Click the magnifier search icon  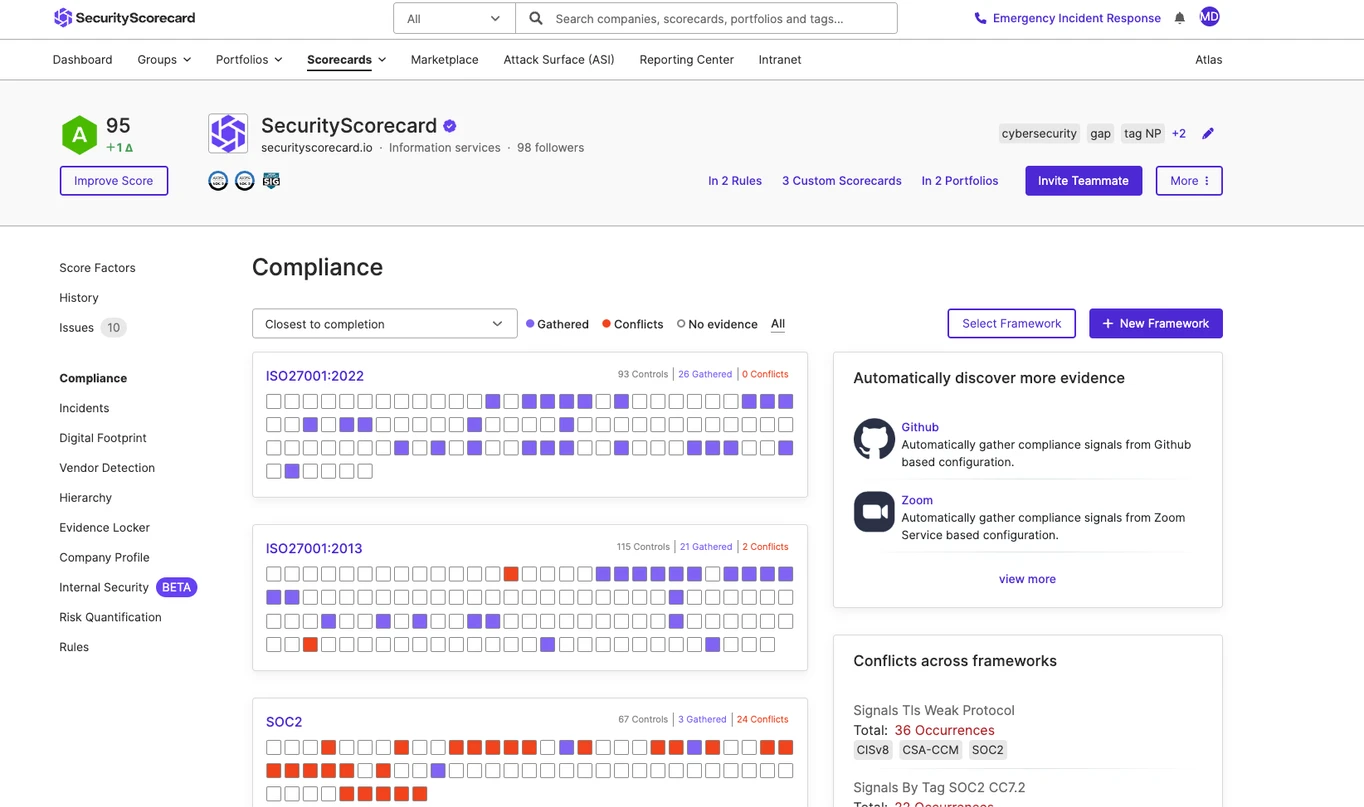point(536,18)
